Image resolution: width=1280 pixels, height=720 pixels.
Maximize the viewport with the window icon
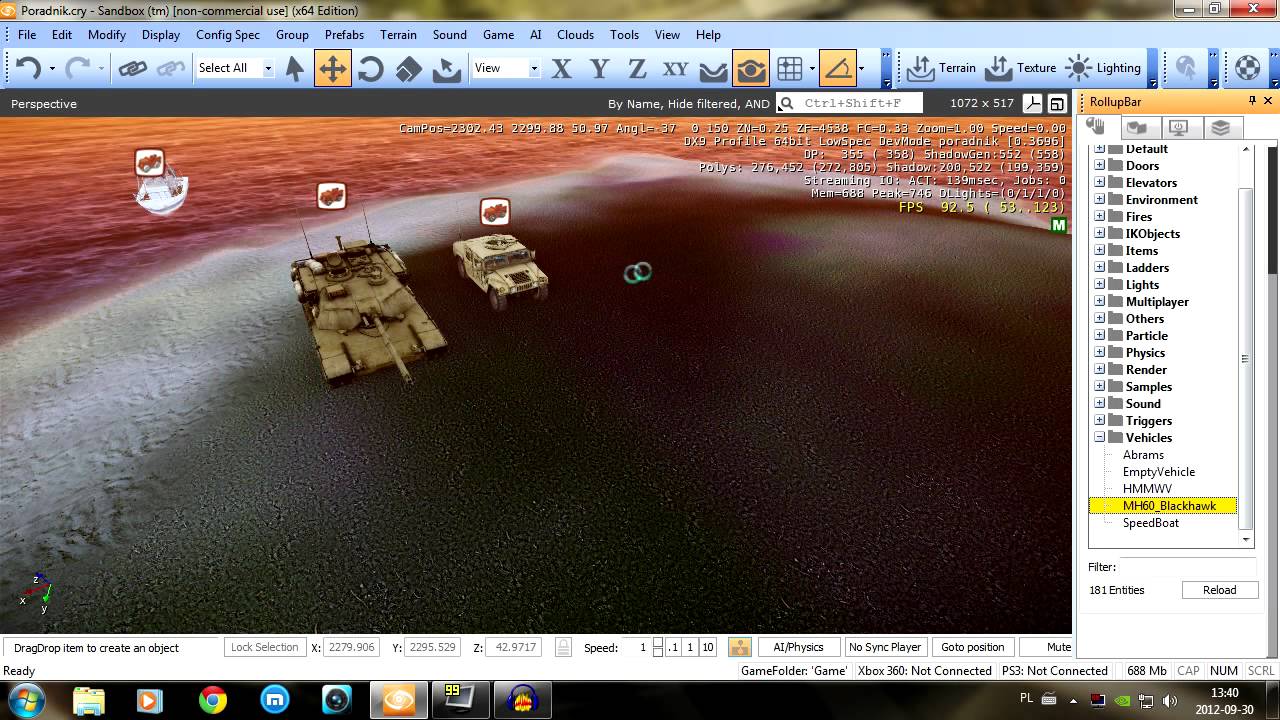pyautogui.click(x=1057, y=103)
